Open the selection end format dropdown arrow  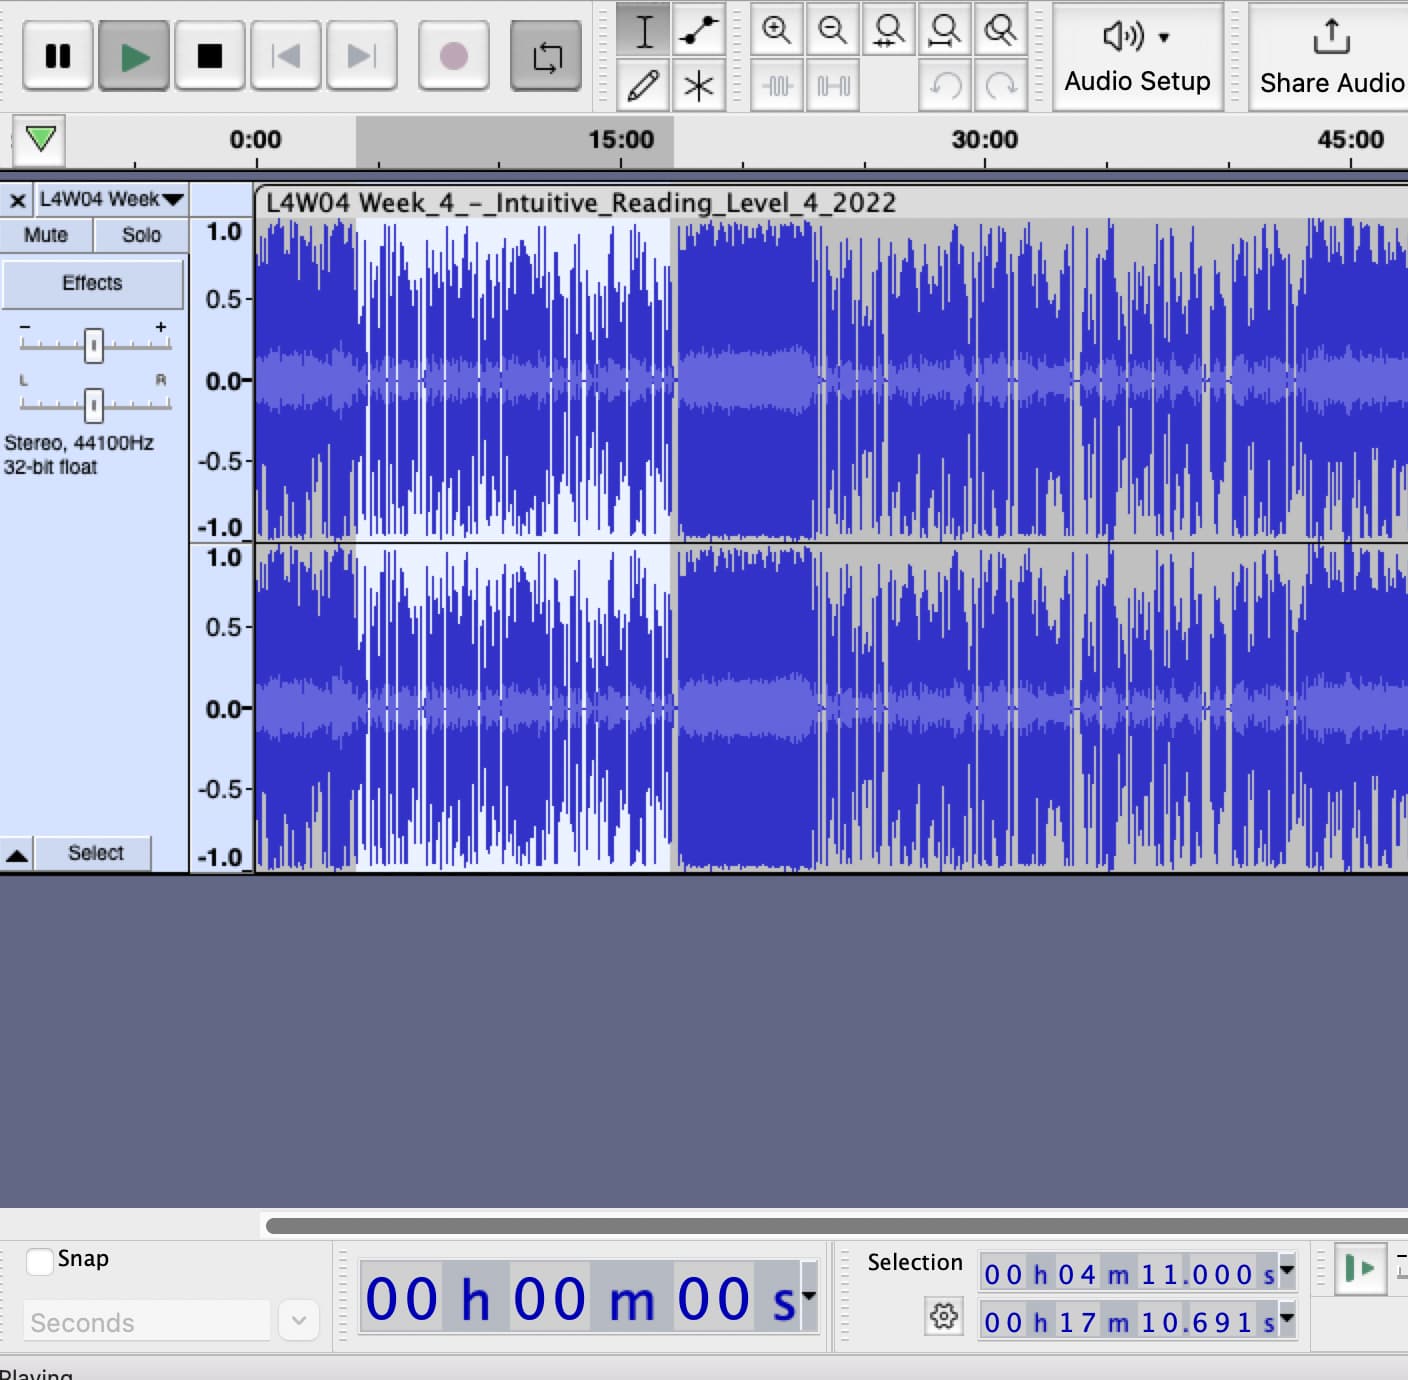click(1288, 1319)
